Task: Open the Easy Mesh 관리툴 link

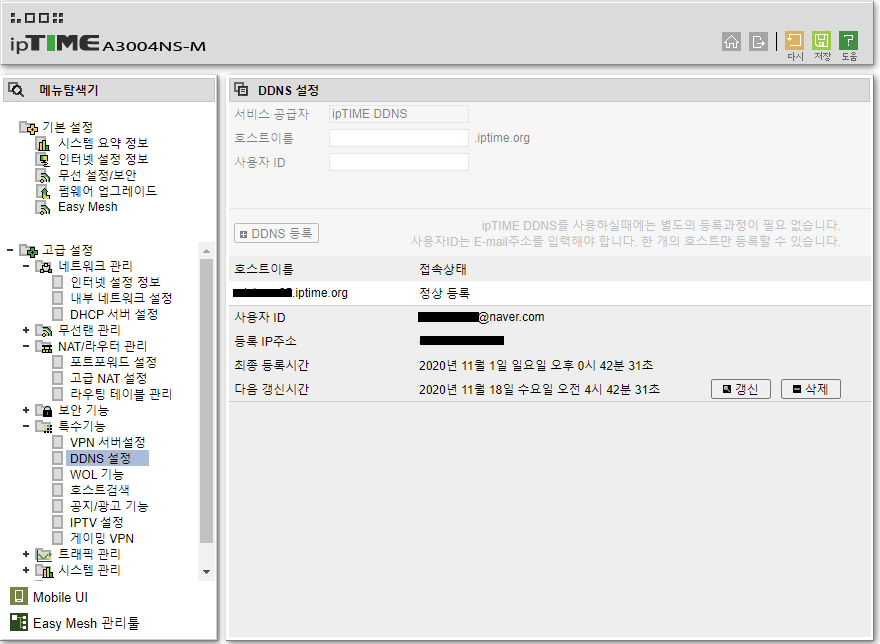Action: pos(86,623)
